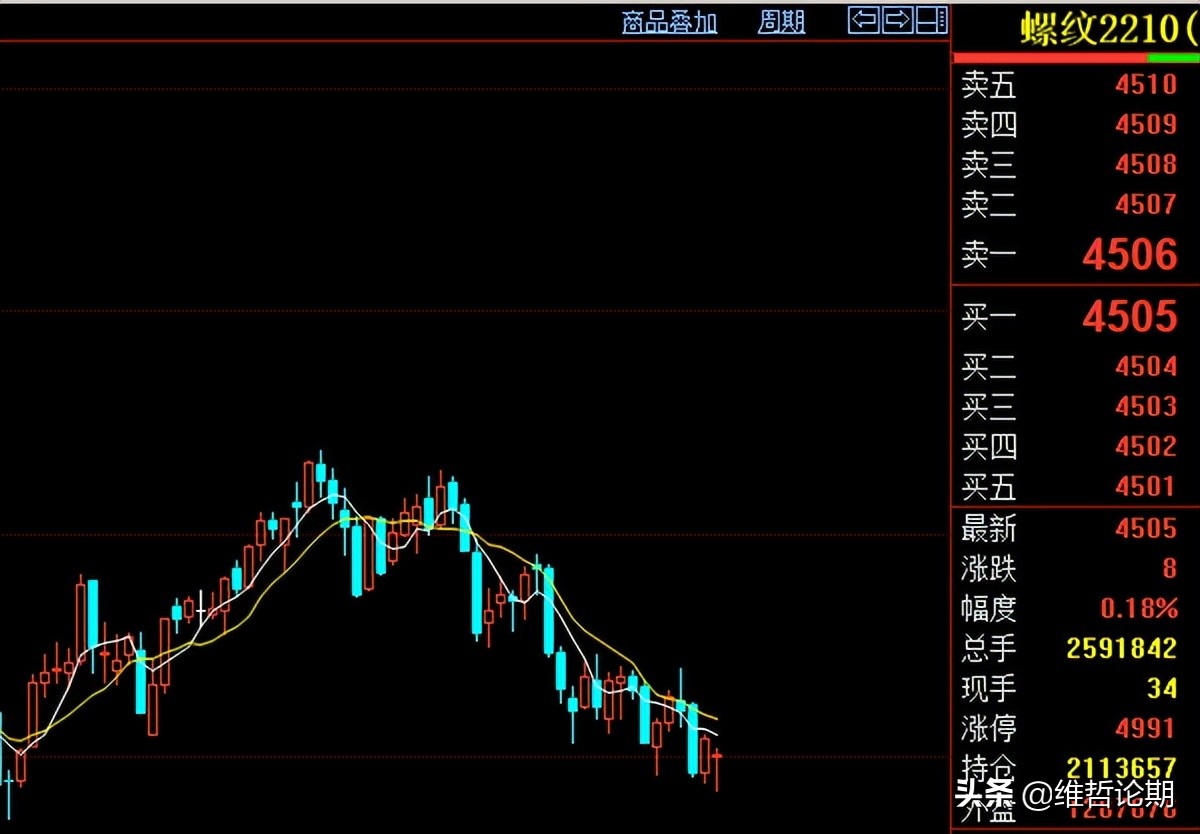This screenshot has width=1200, height=834.
Task: Click the 卖三 price 4508
Action: tap(1146, 164)
